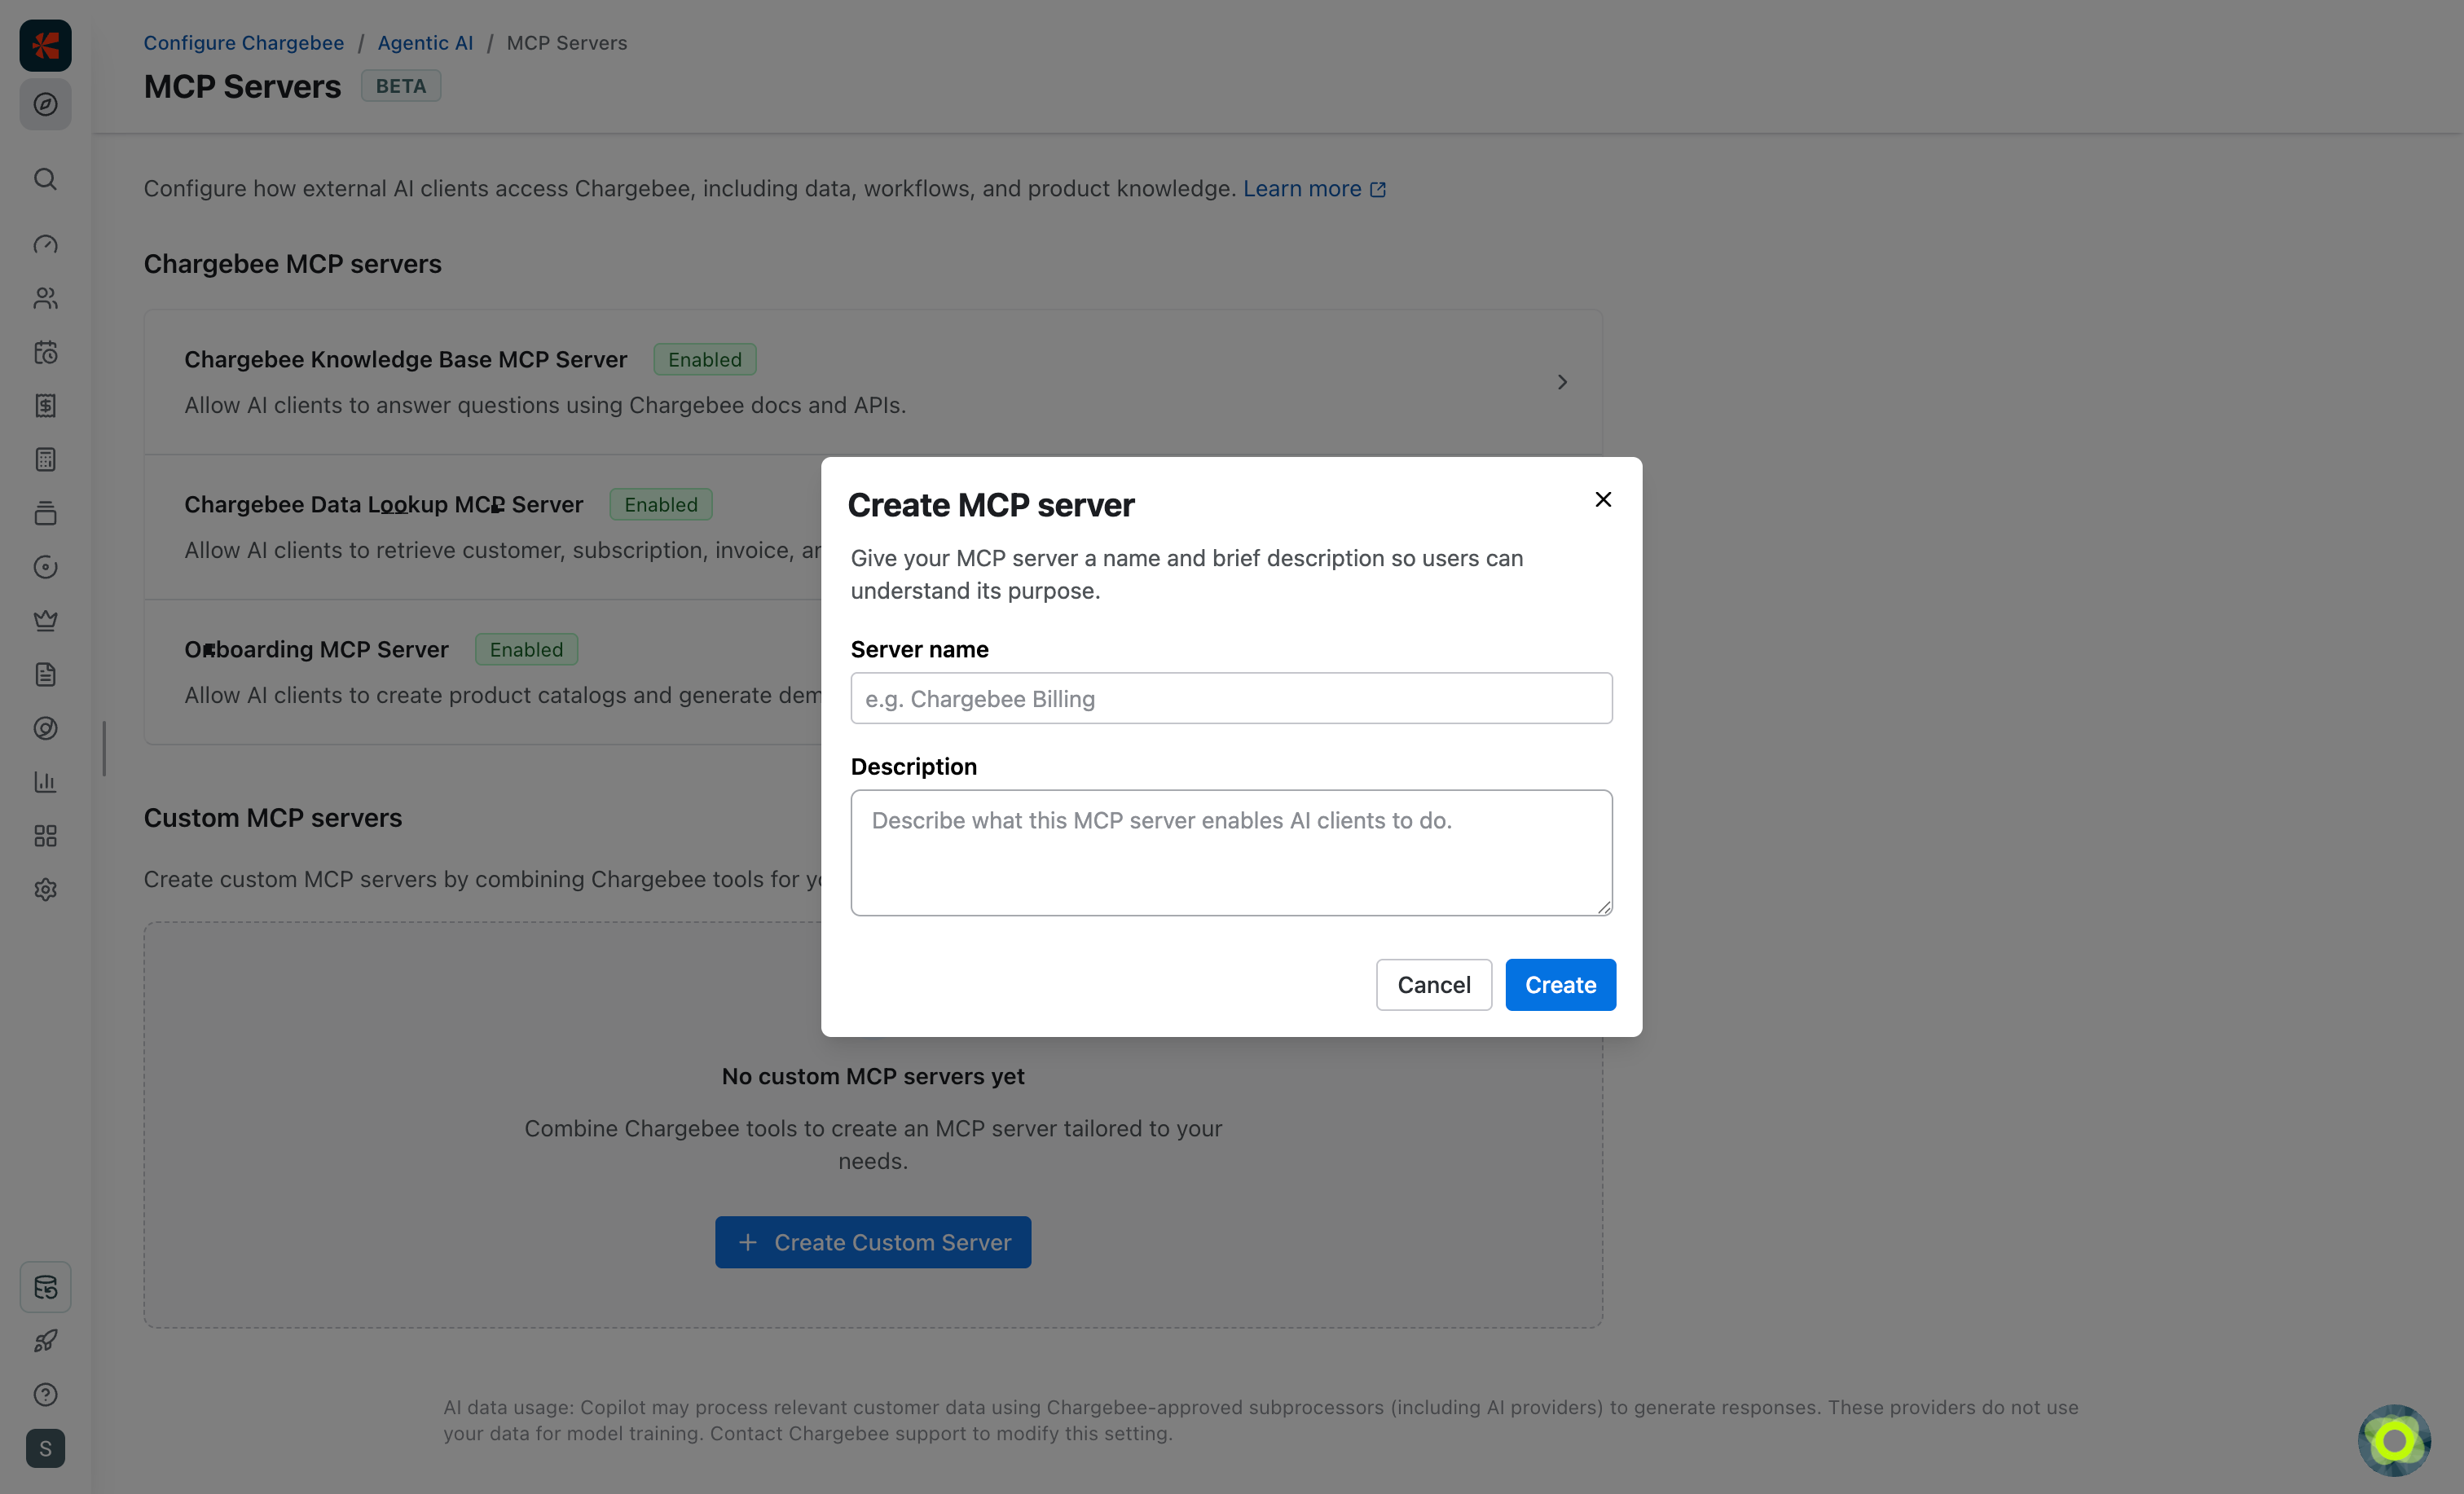Open the calculator-style sidebar icon
2464x1494 pixels.
pyautogui.click(x=45, y=460)
